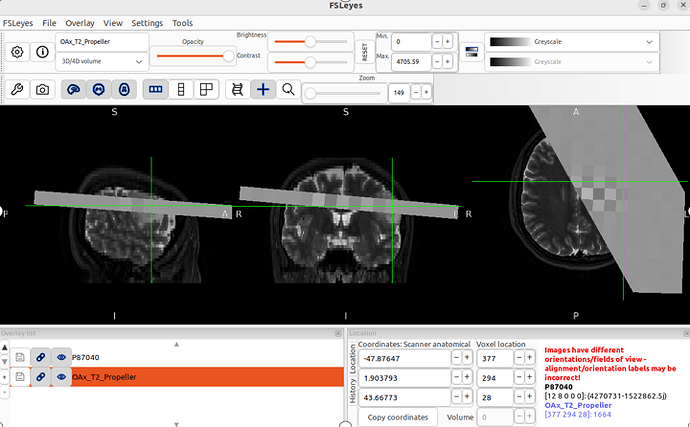The image size is (690, 427).
Task: Close the Location panel
Action: coord(686,333)
